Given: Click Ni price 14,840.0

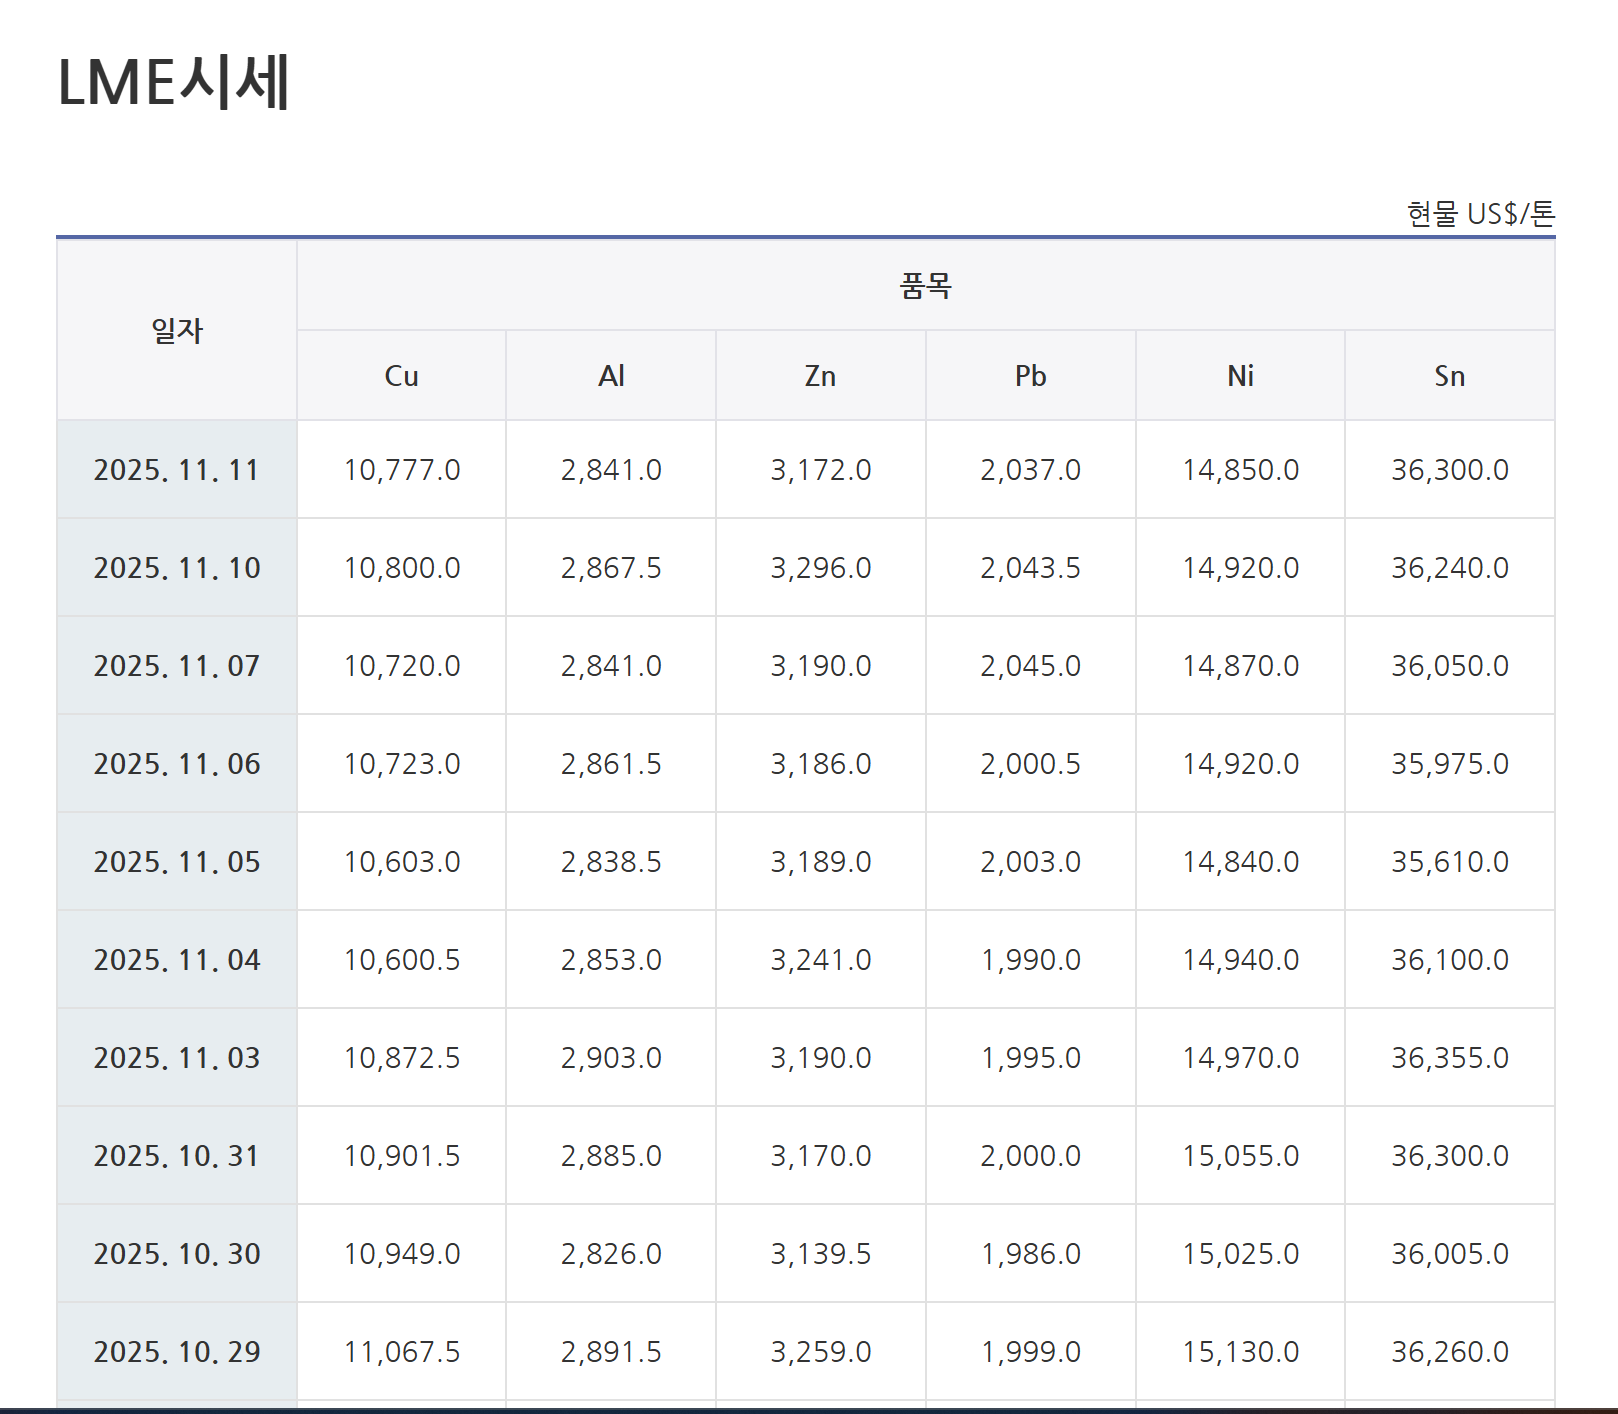Looking at the screenshot, I should 1240,862.
